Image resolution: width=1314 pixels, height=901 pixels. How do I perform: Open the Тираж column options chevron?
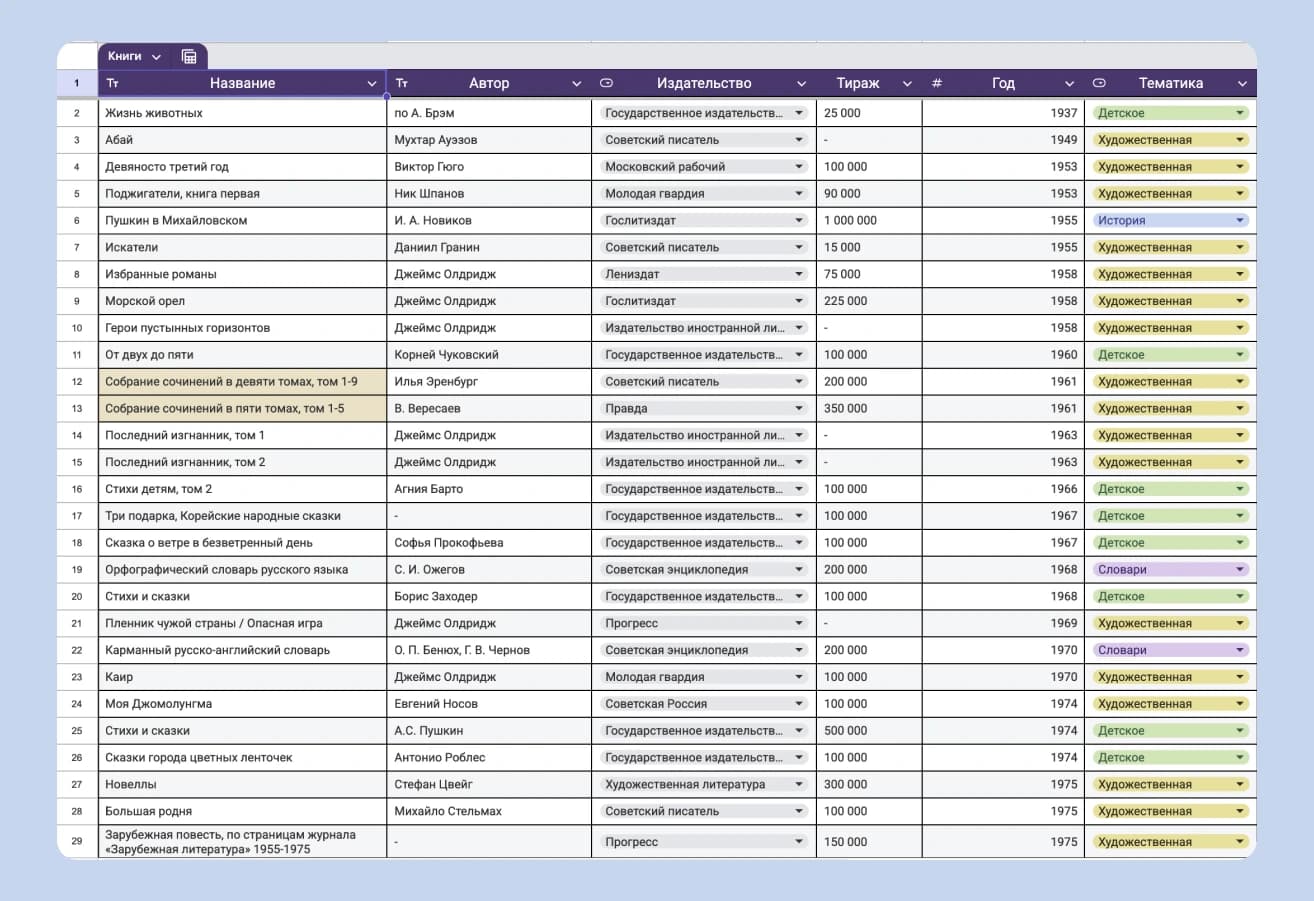(x=907, y=84)
